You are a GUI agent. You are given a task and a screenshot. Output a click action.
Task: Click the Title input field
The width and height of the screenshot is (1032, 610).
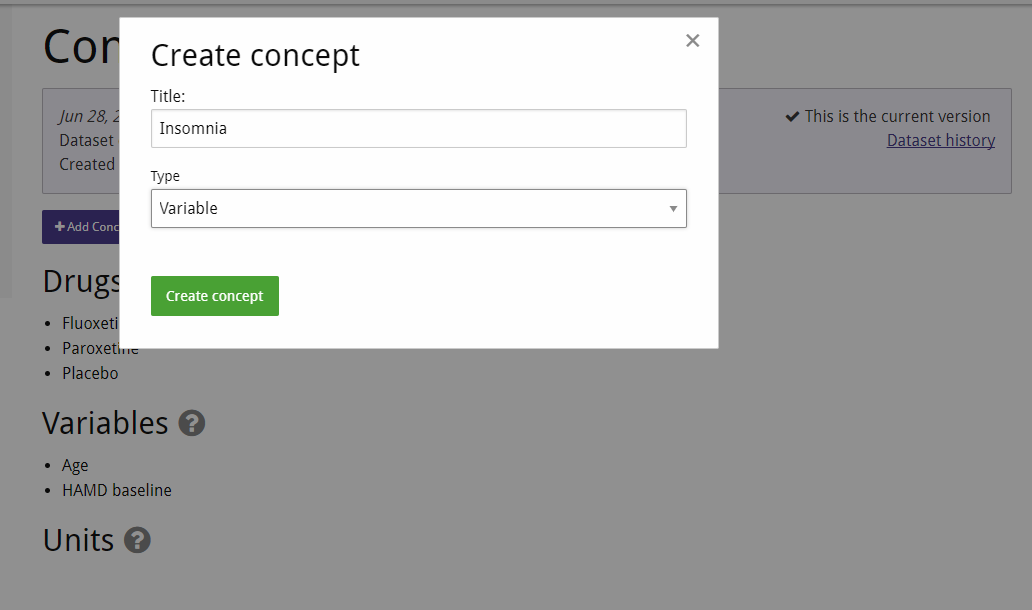pos(419,128)
